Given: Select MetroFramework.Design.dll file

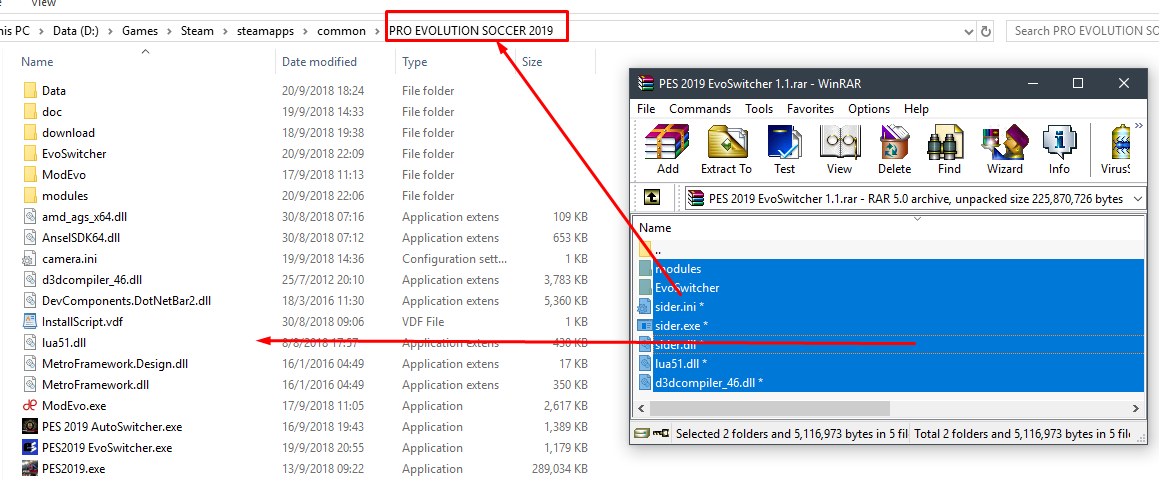Looking at the screenshot, I should tap(115, 364).
